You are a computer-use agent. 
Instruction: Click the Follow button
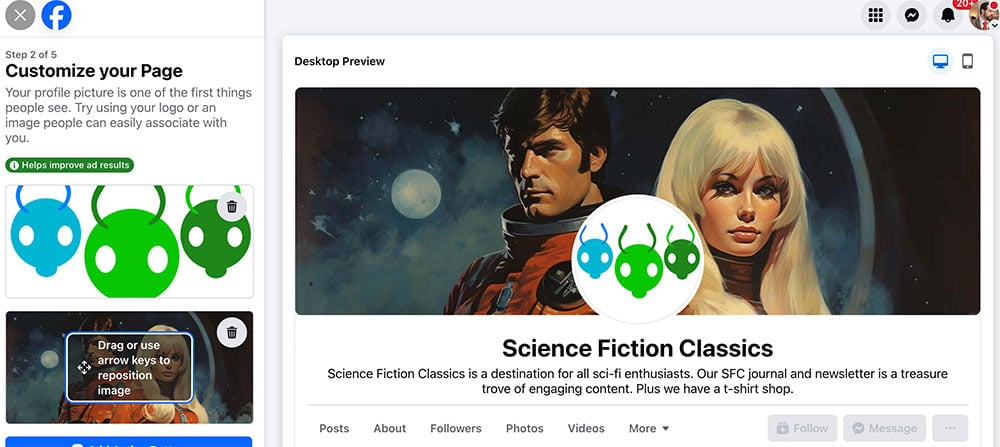[x=802, y=429]
